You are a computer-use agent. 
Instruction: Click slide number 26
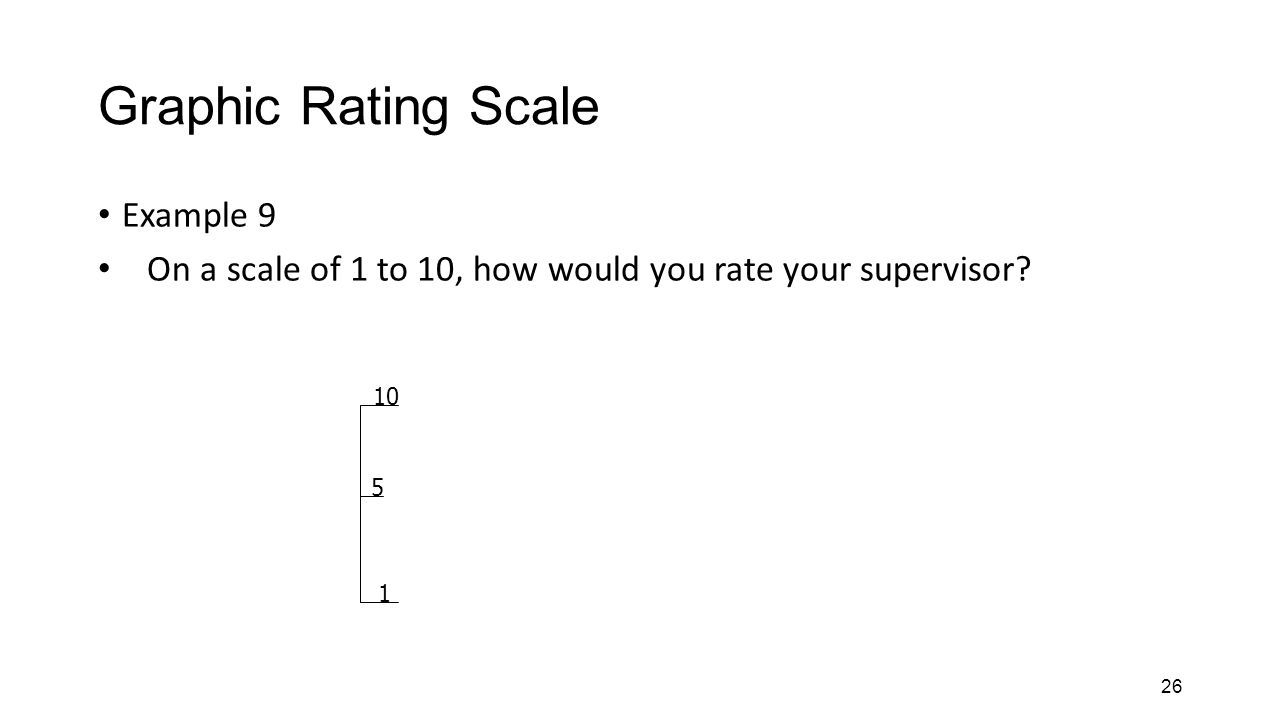1172,686
